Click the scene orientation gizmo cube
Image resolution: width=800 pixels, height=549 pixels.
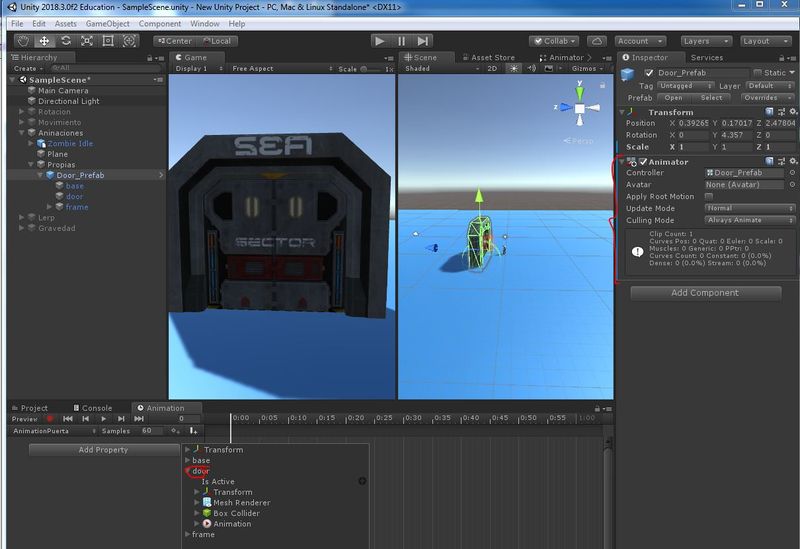(580, 108)
